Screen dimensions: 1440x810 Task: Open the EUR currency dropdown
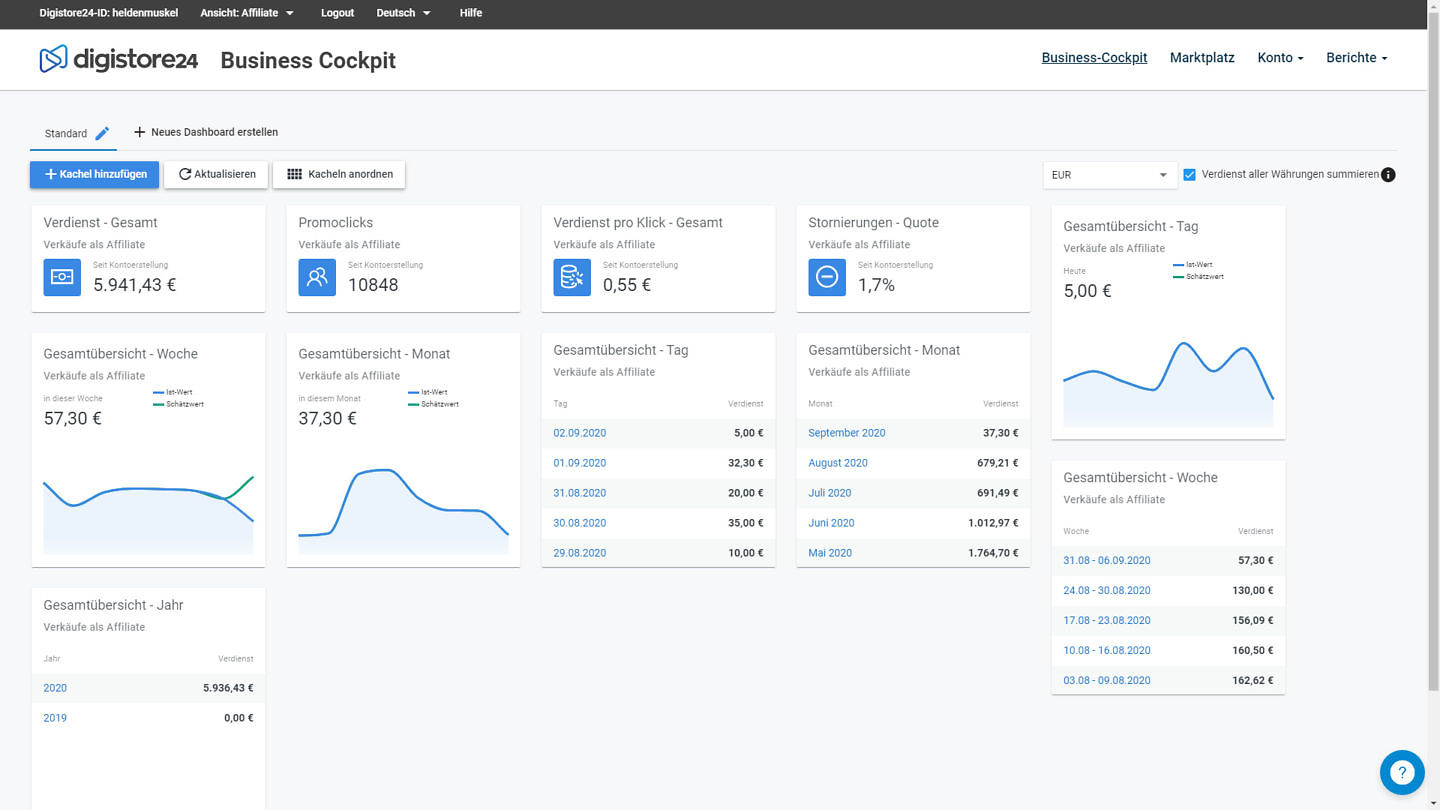[1109, 175]
